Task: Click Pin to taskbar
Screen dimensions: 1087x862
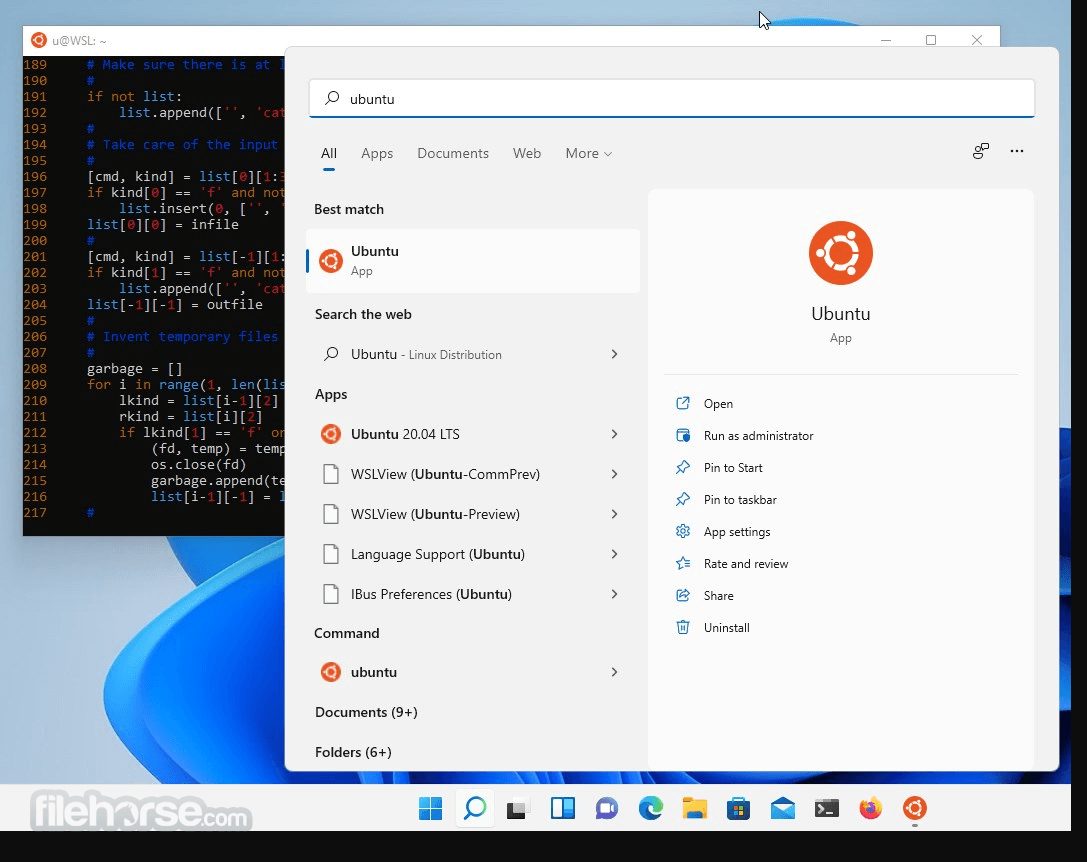Action: tap(740, 499)
